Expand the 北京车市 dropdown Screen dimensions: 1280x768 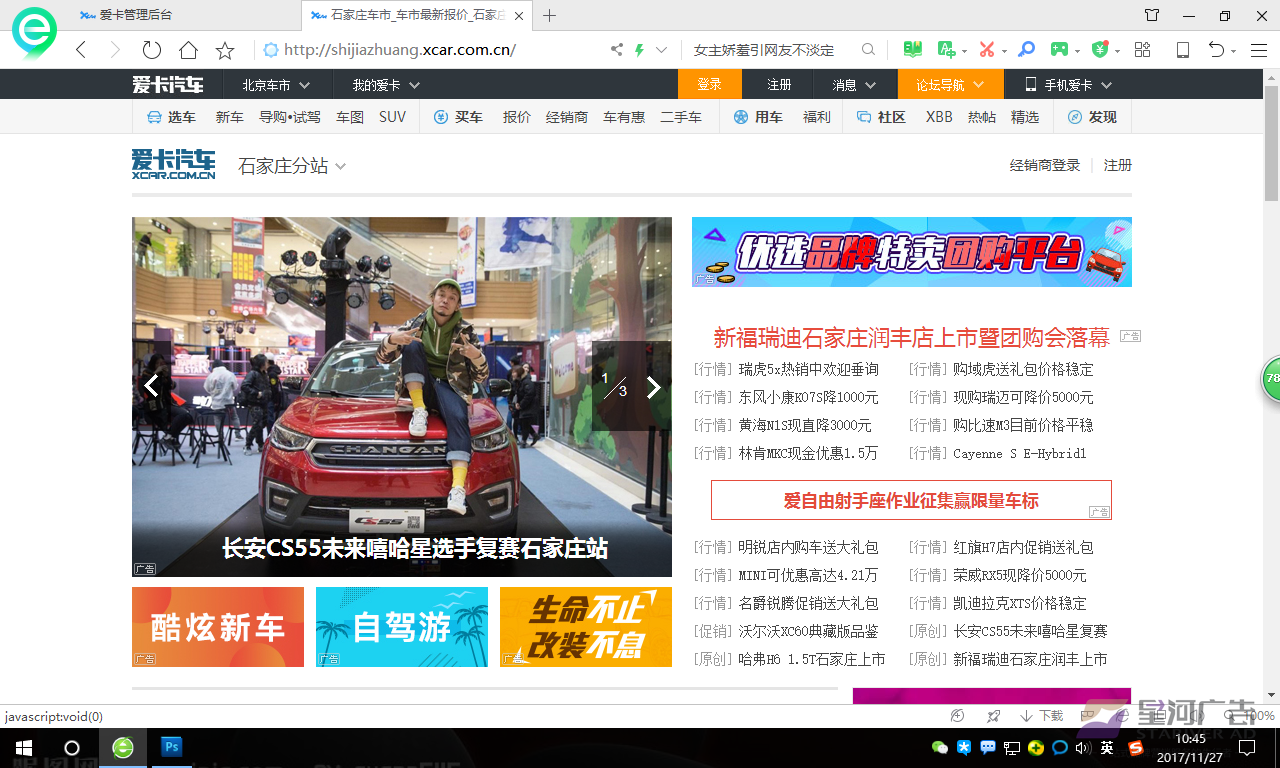pyautogui.click(x=276, y=85)
